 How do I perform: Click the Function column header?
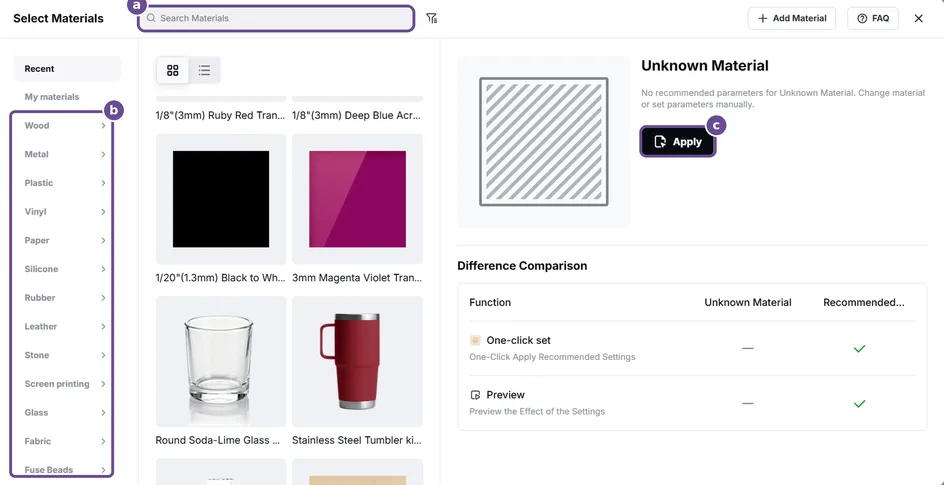490,303
